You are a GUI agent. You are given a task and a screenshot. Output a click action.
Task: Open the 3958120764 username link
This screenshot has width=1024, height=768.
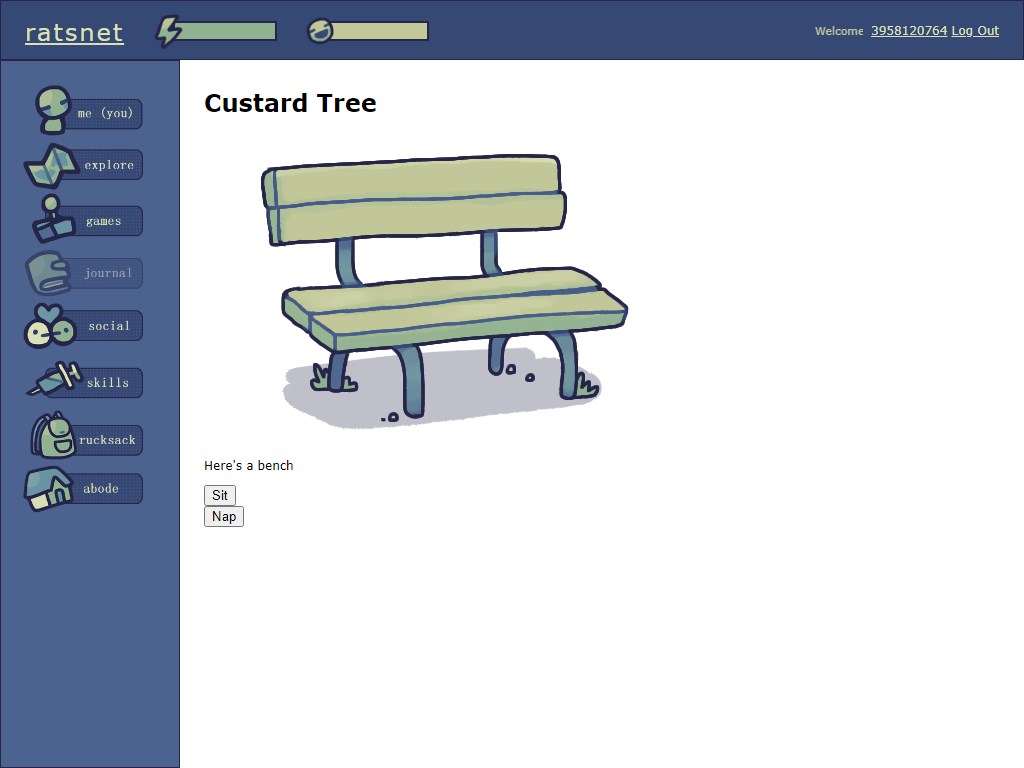tap(908, 31)
